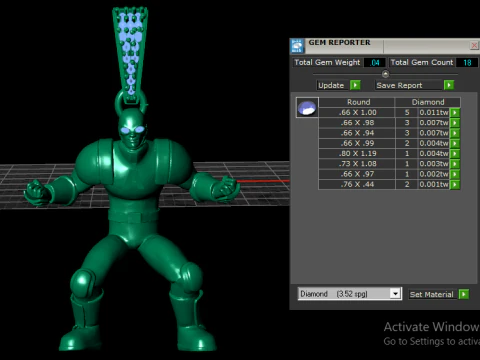Image resolution: width=480 pixels, height=360 pixels.
Task: Click green arrow in the .66 X .94 row
Action: point(455,133)
